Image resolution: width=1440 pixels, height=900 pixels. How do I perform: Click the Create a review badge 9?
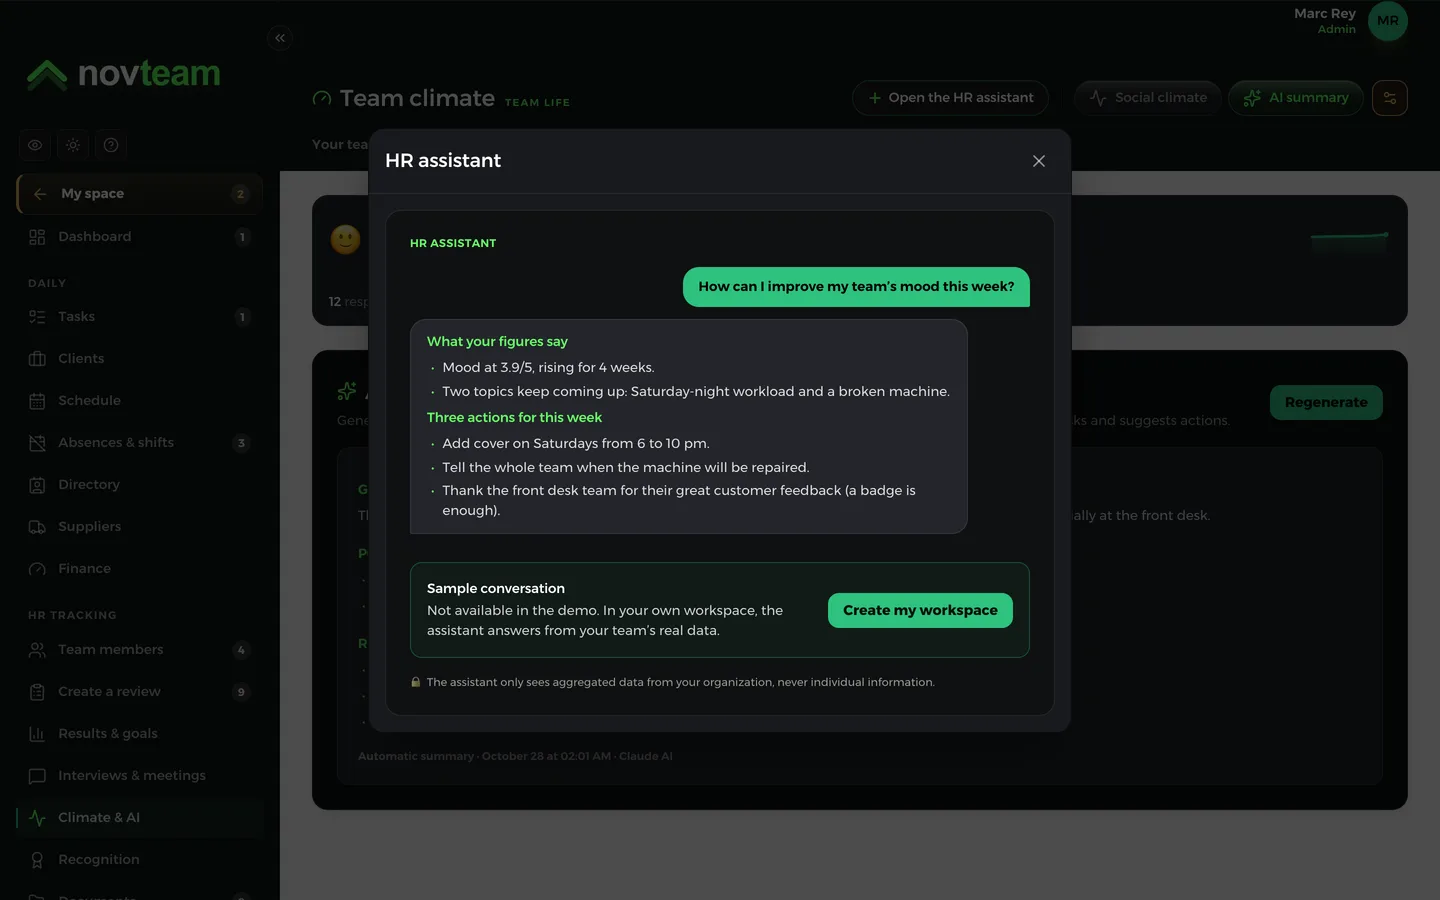tap(241, 692)
